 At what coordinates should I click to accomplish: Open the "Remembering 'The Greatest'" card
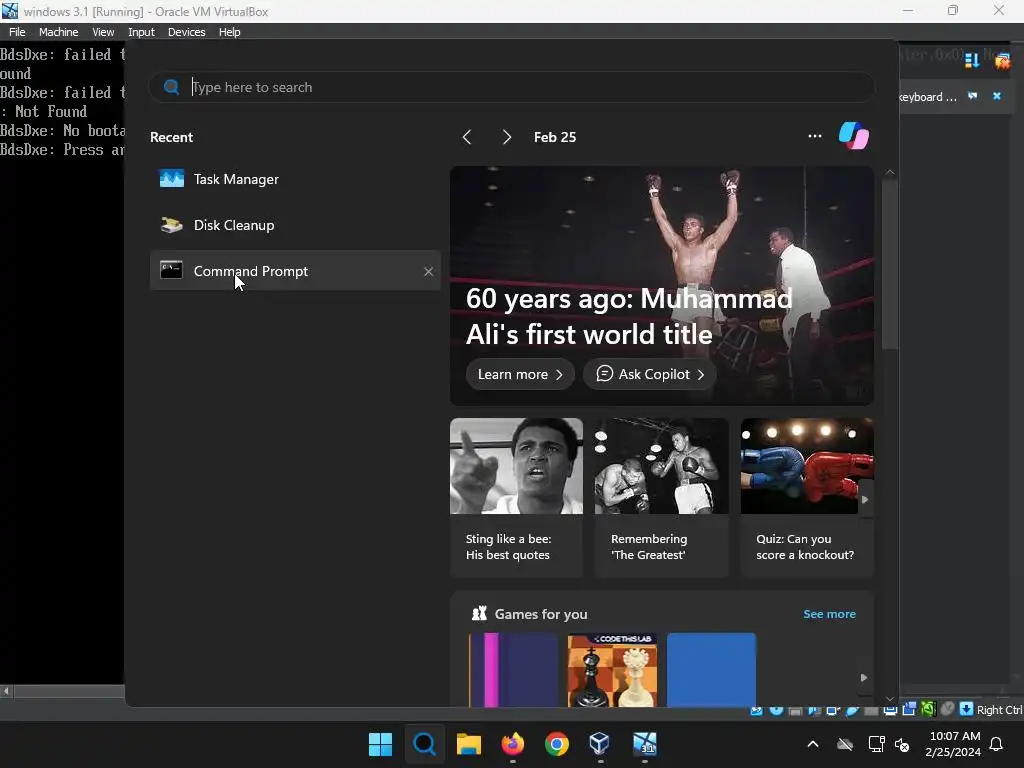[x=662, y=498]
